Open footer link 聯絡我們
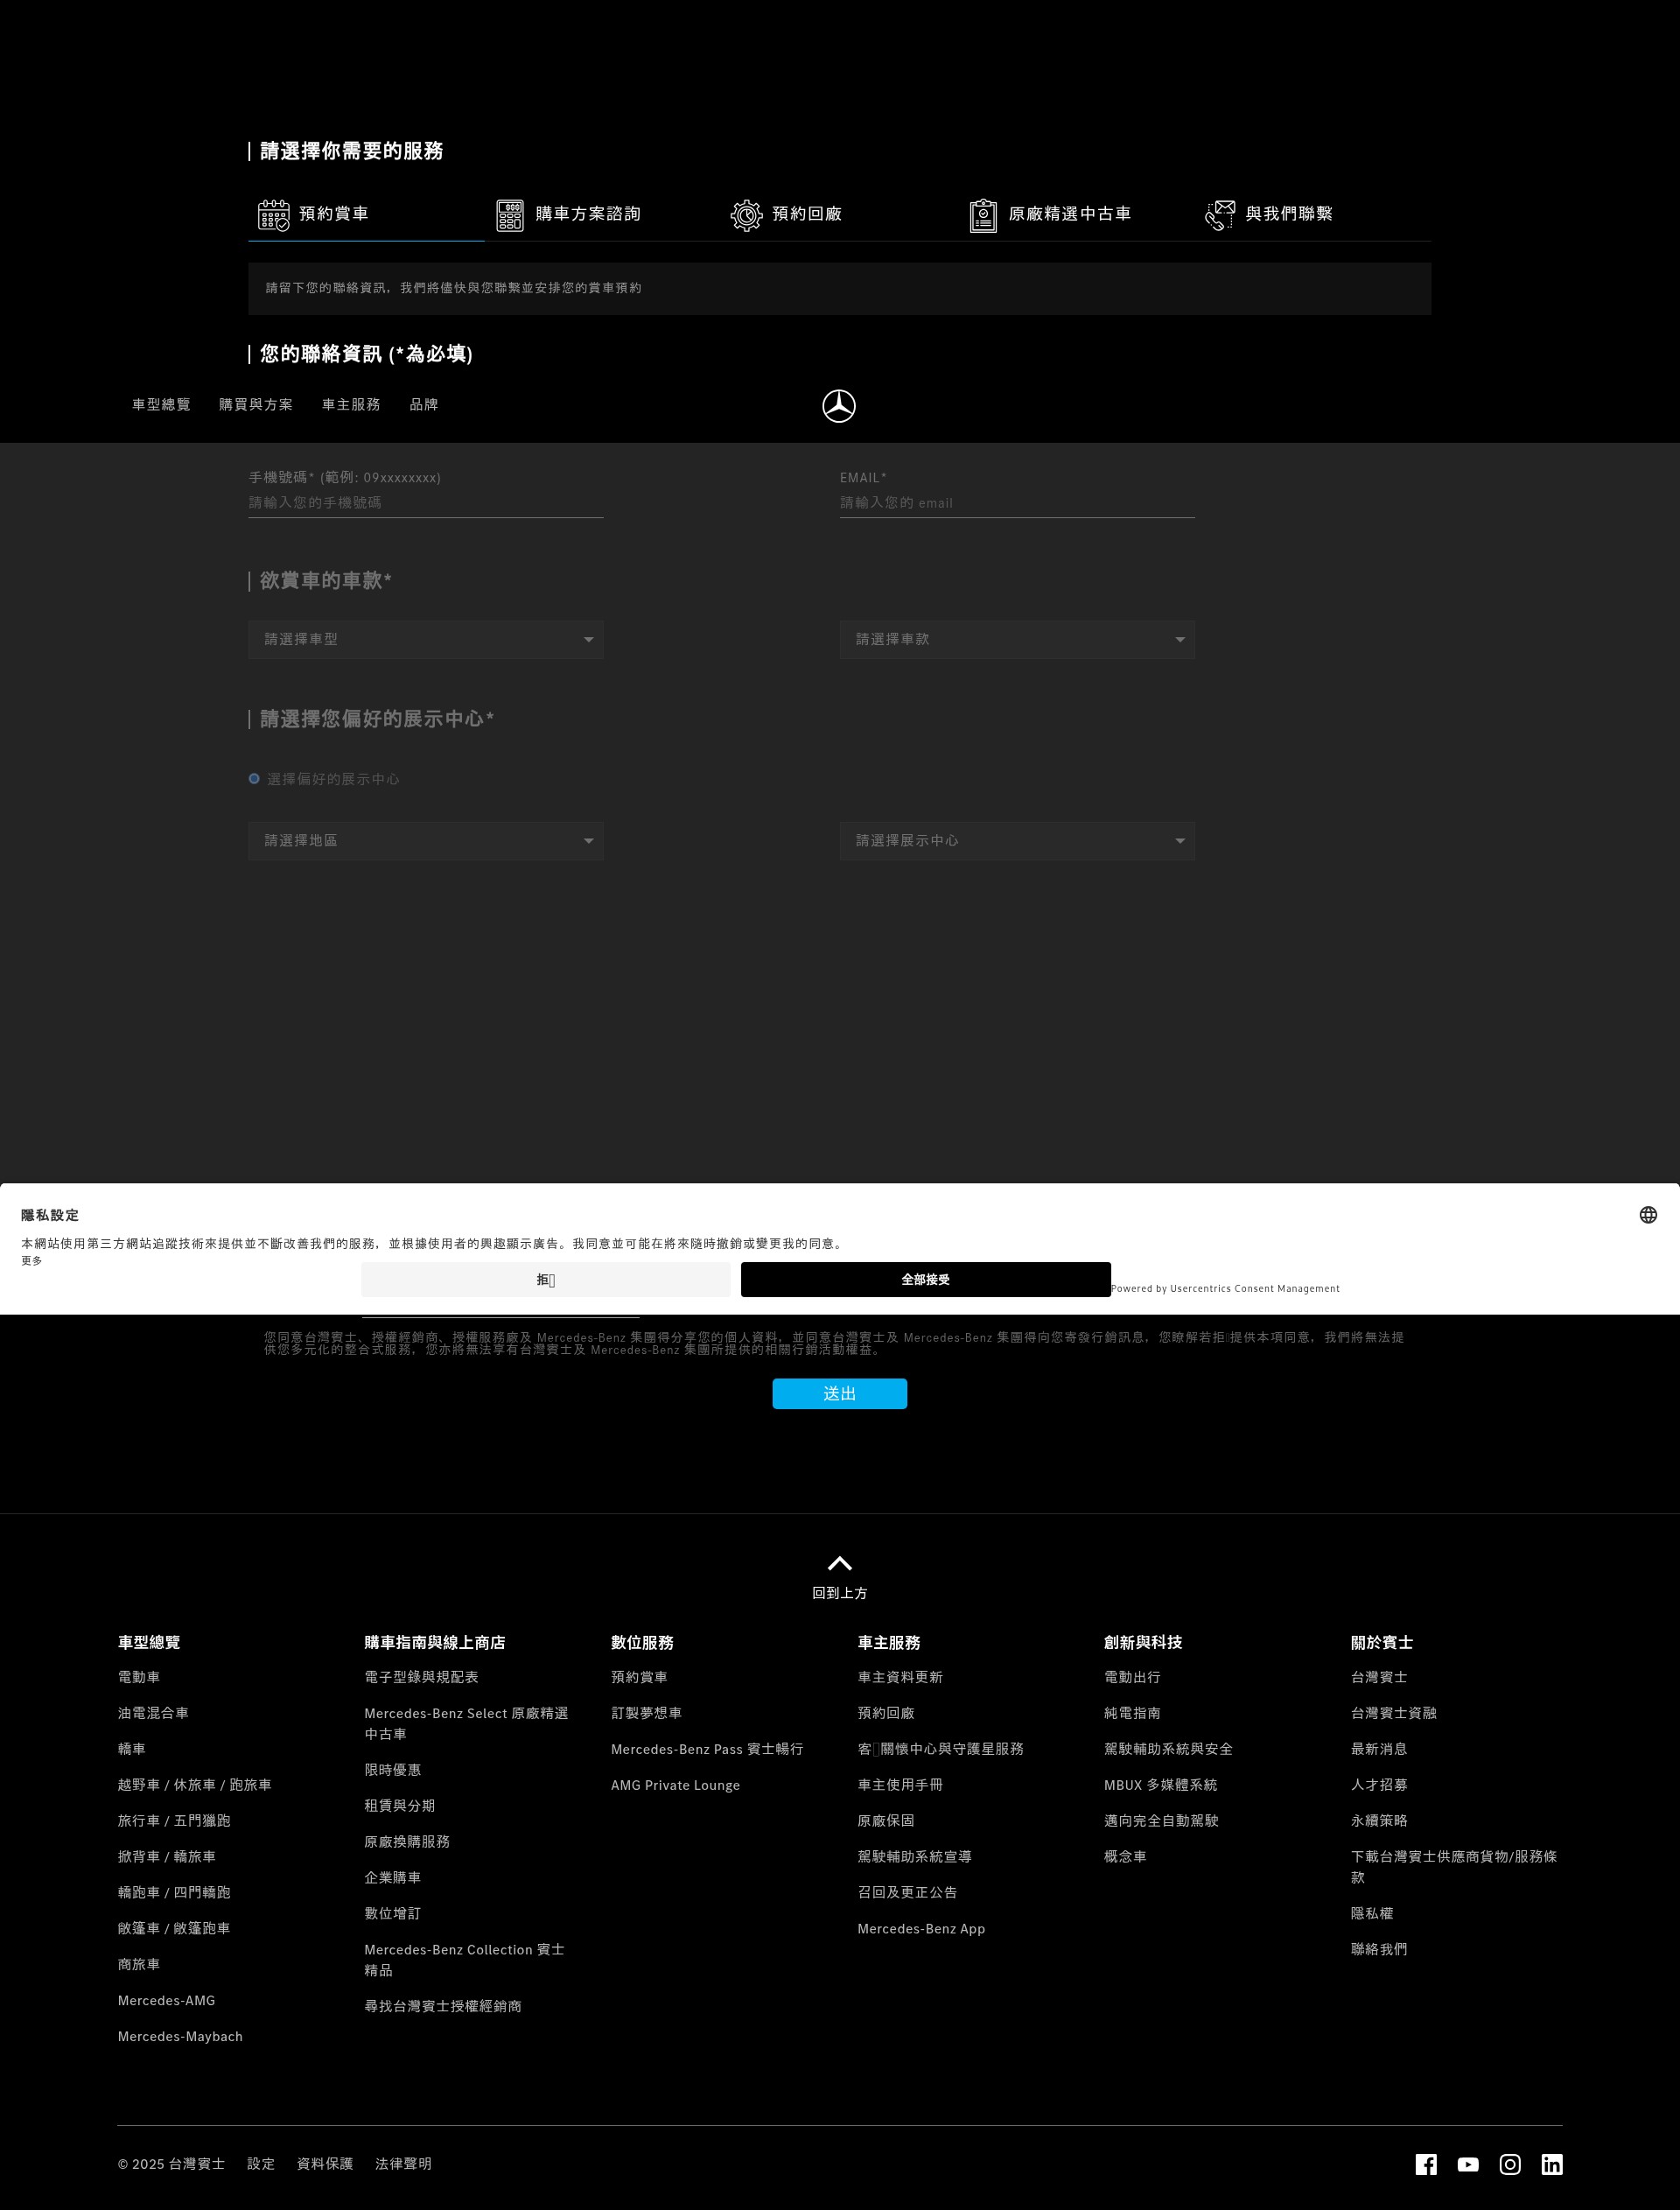 pos(1379,1949)
